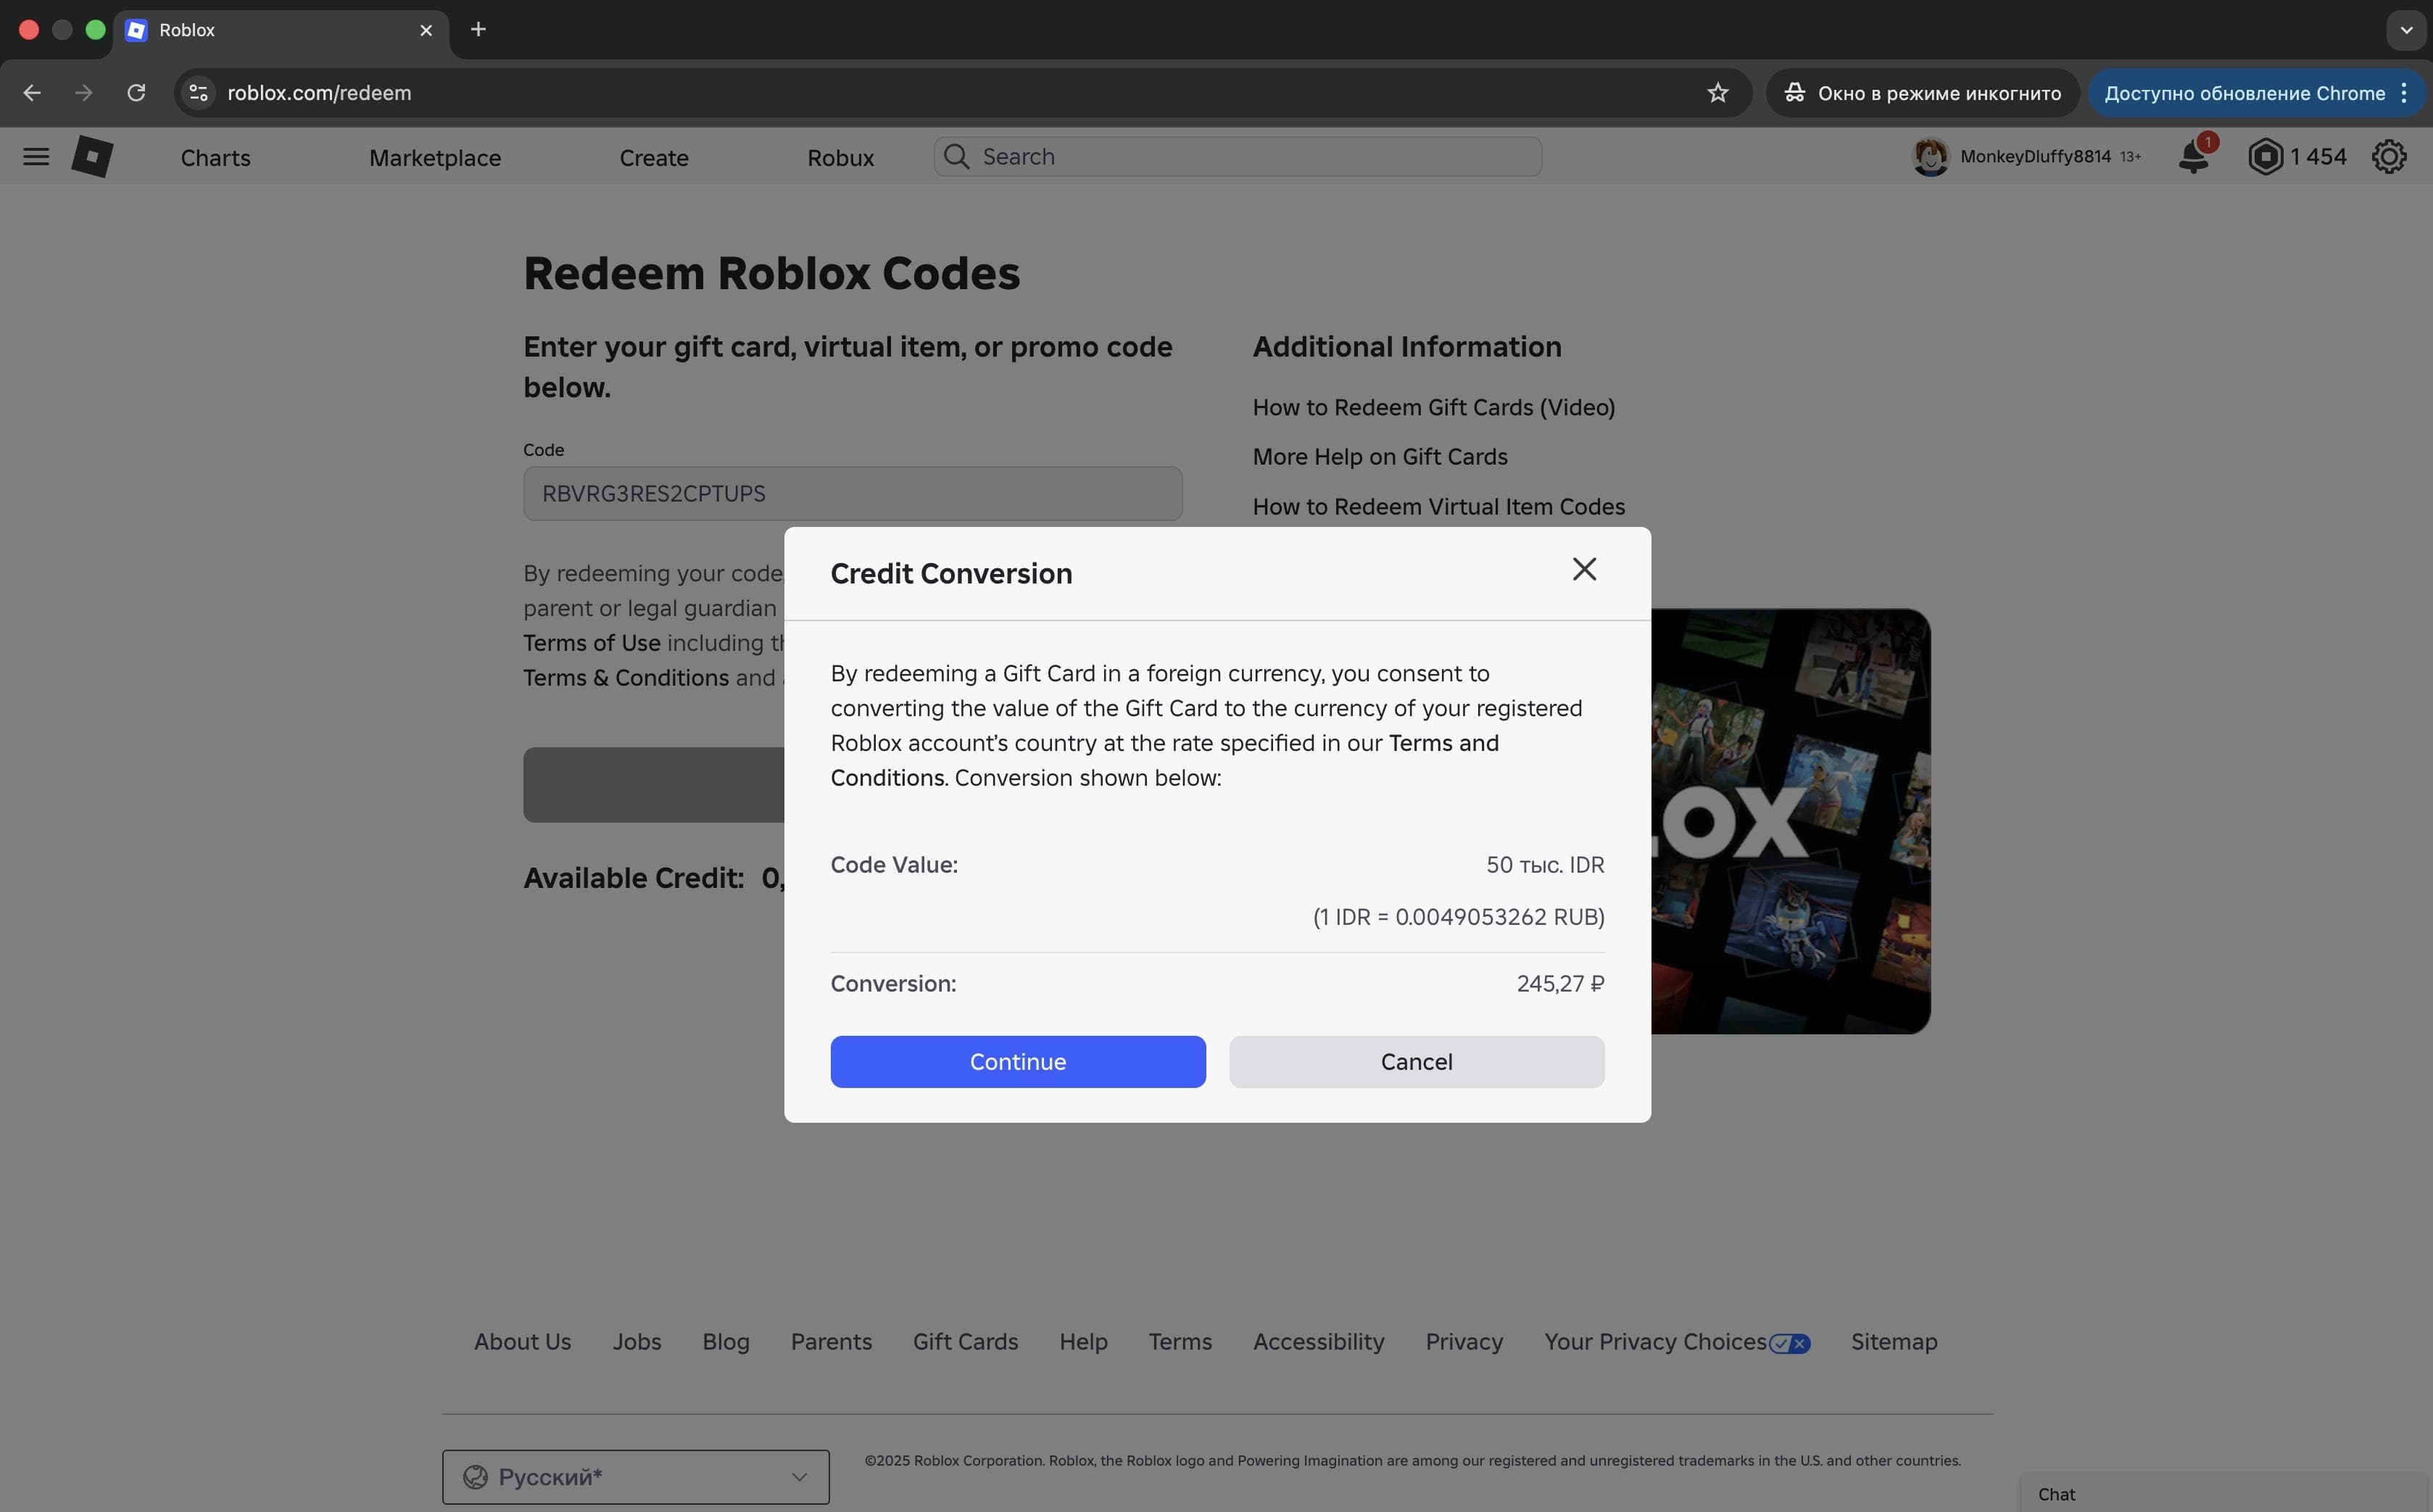Click the gift card Code input field
This screenshot has width=2433, height=1512.
(853, 494)
